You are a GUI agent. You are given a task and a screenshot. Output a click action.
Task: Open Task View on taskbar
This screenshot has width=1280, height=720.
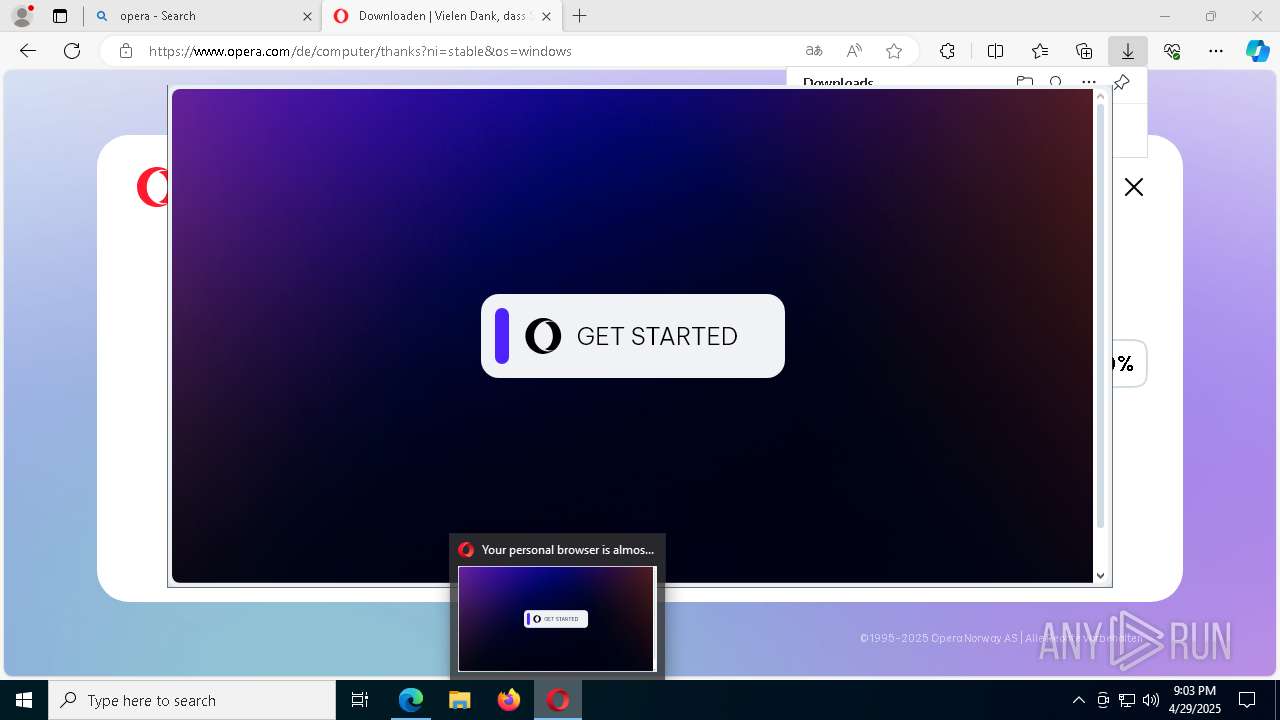[360, 700]
